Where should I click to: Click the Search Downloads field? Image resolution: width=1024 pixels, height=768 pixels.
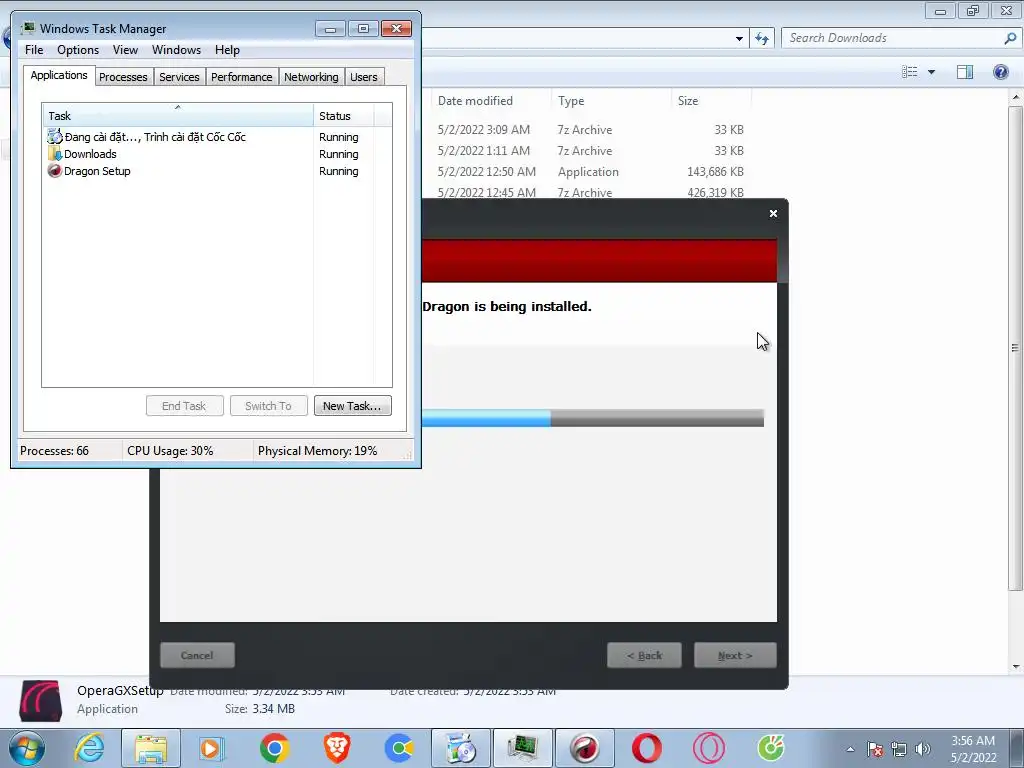coord(893,39)
